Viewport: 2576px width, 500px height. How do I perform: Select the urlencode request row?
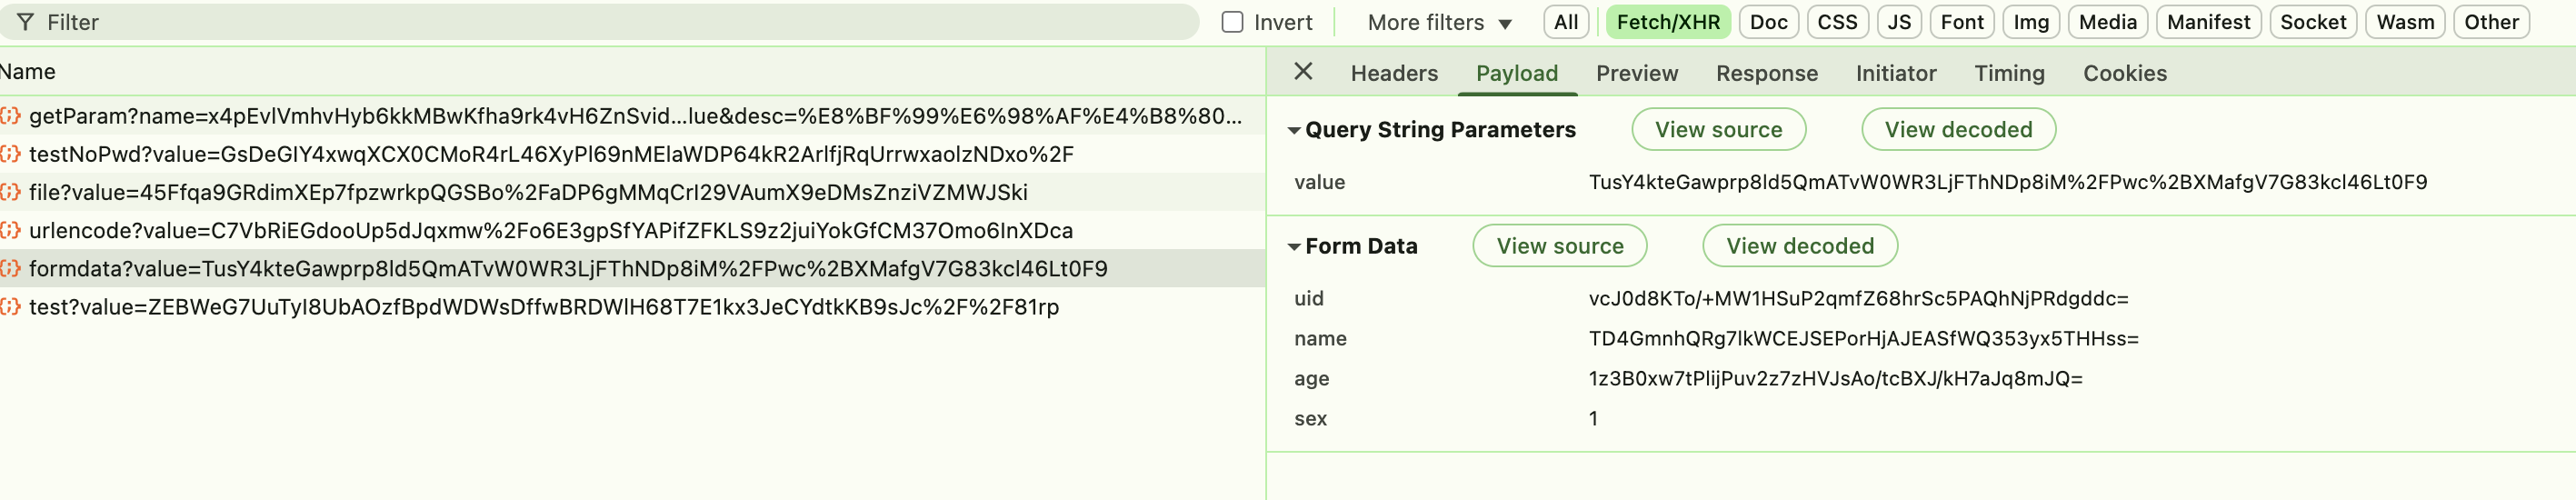(550, 230)
